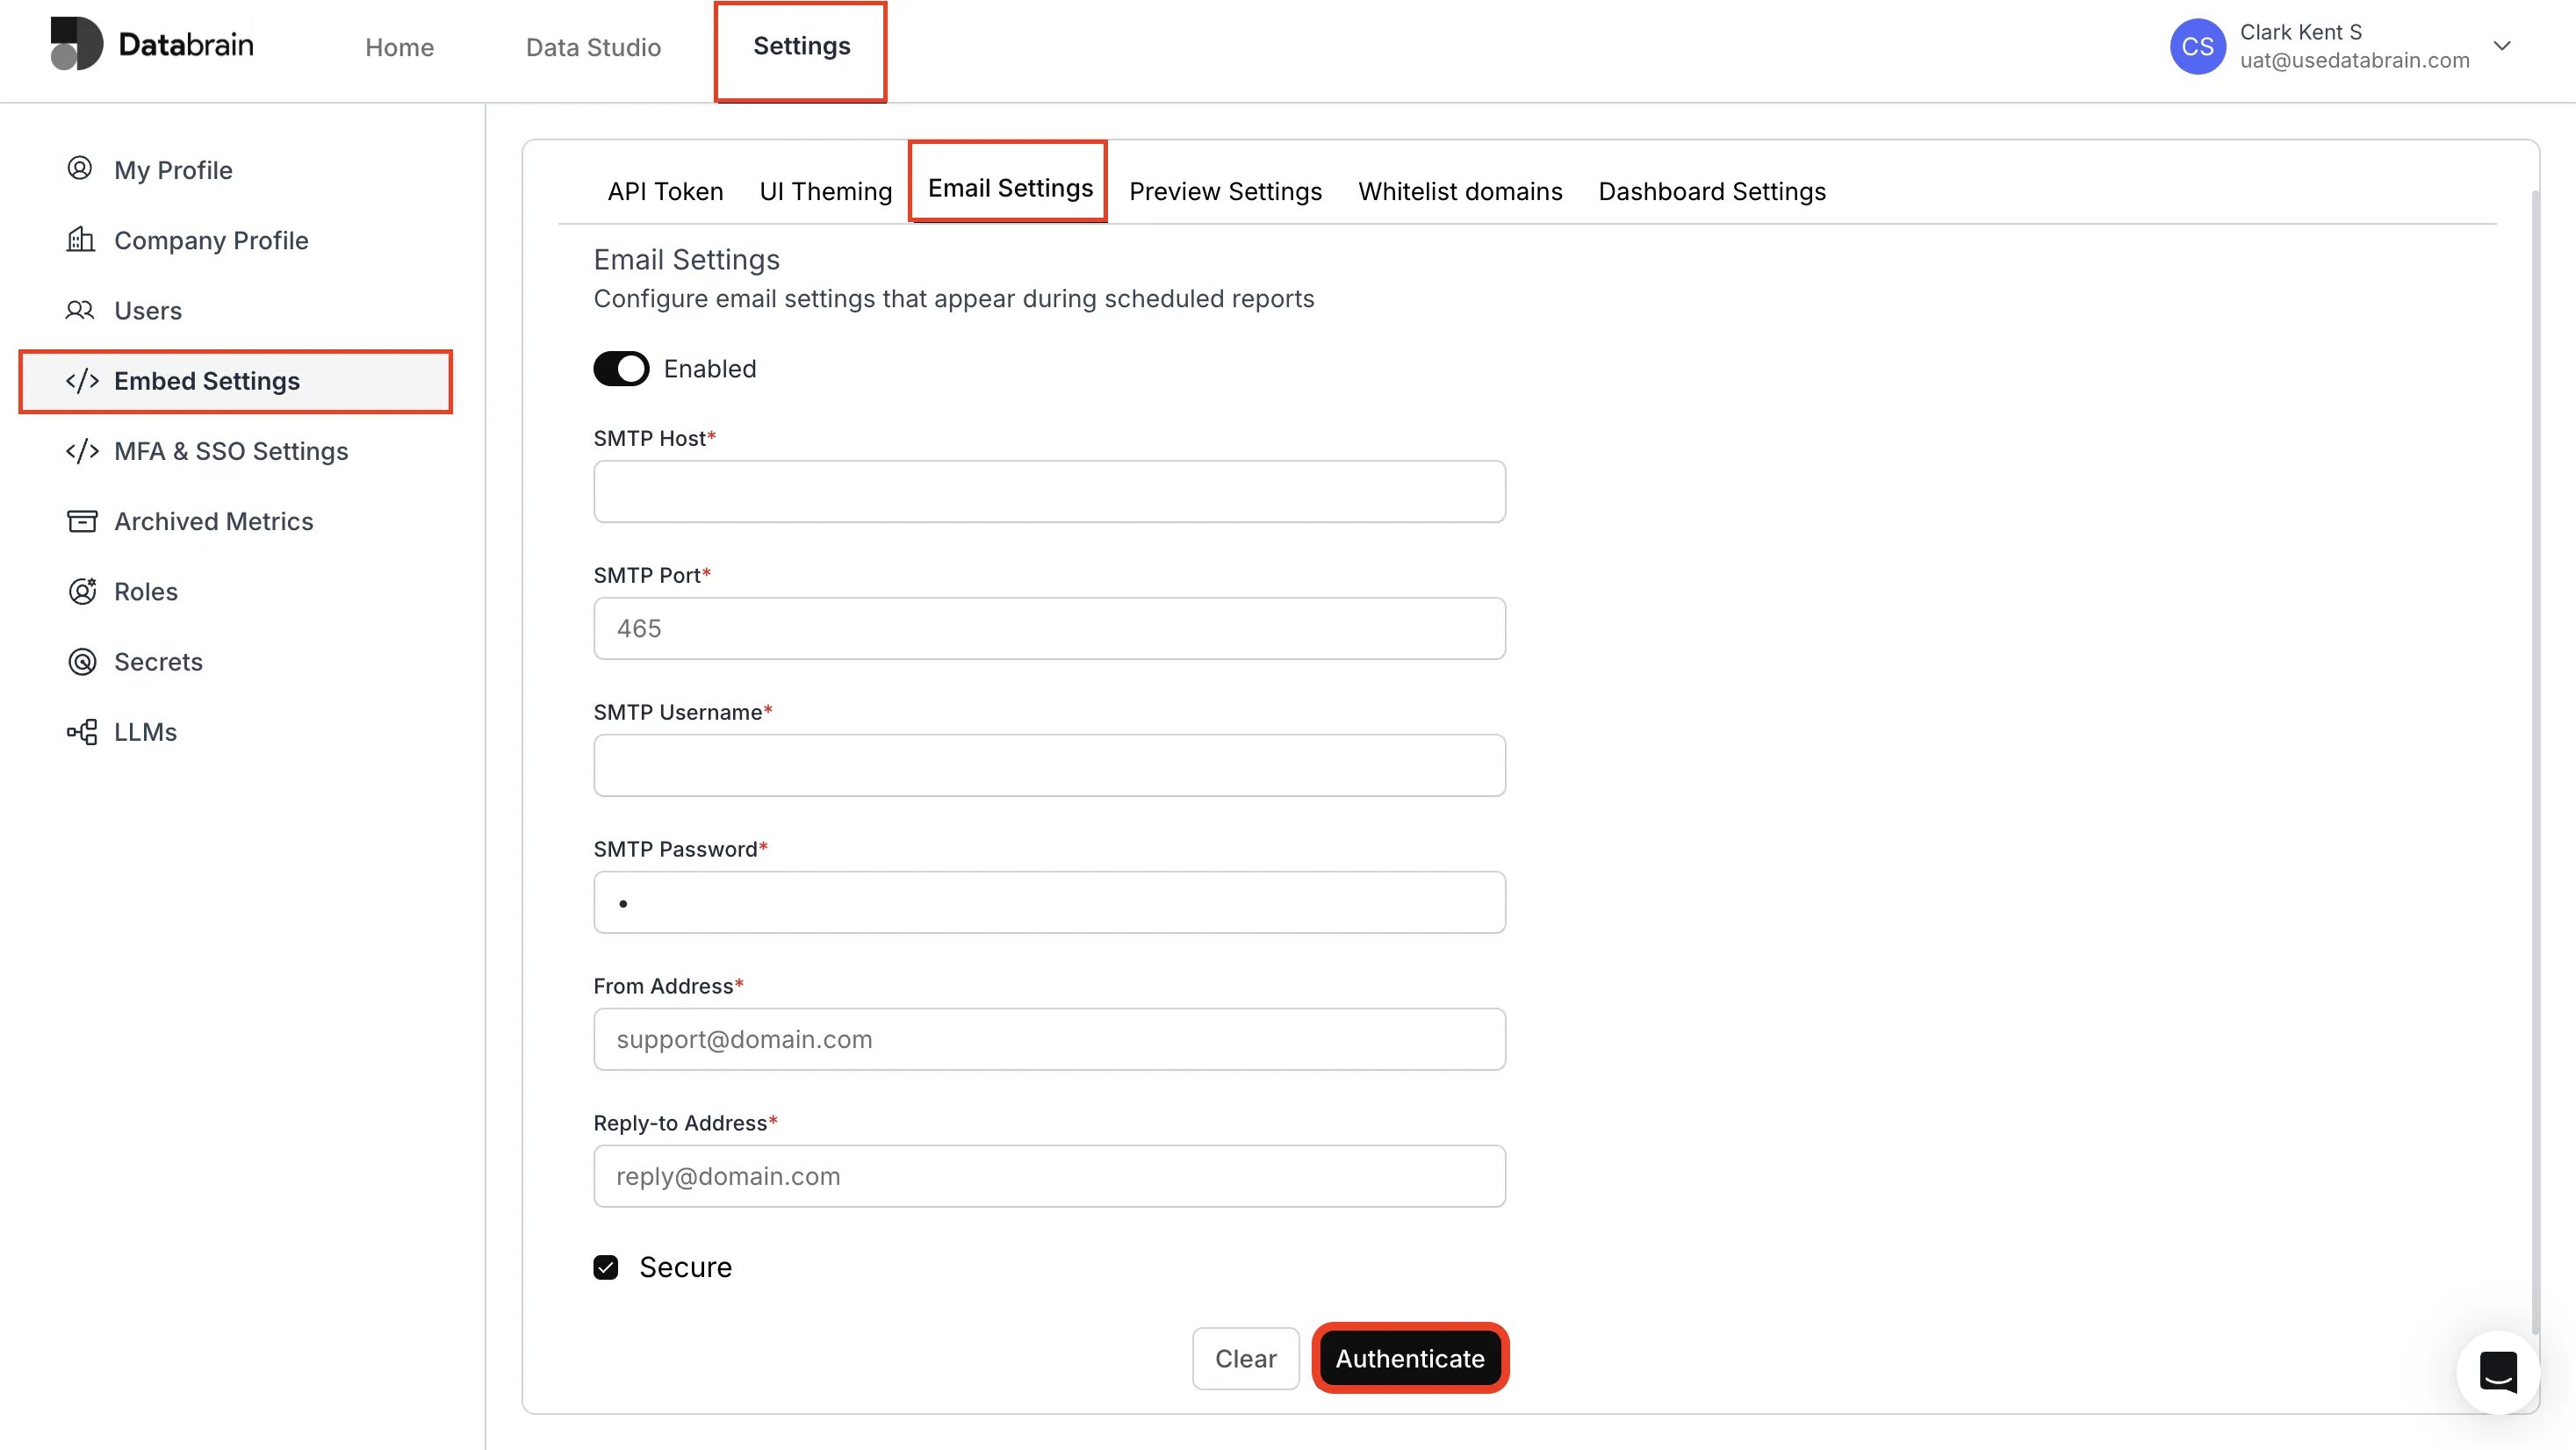The image size is (2576, 1450).
Task: Click the Archived Metrics box icon
Action: 82,521
